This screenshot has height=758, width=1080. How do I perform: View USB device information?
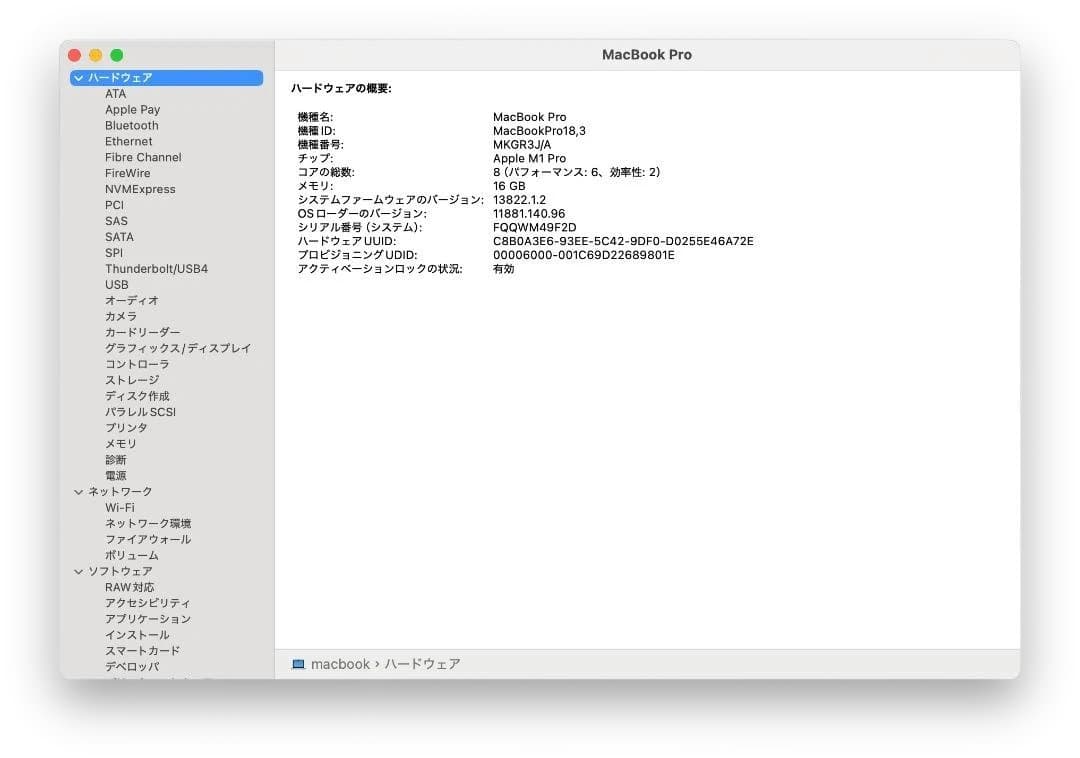(x=115, y=284)
